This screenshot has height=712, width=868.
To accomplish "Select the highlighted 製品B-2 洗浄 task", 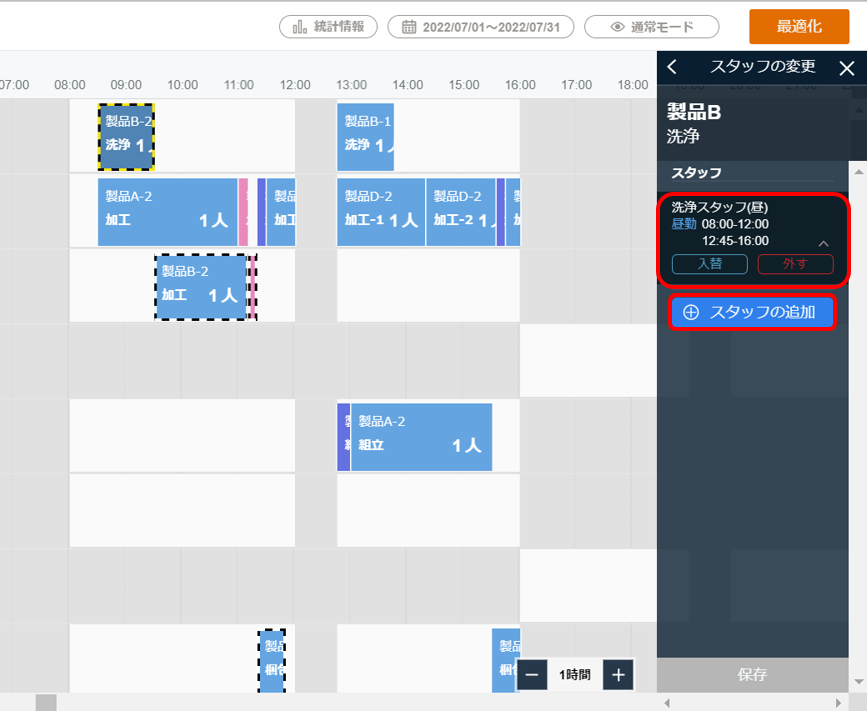I will click(126, 137).
